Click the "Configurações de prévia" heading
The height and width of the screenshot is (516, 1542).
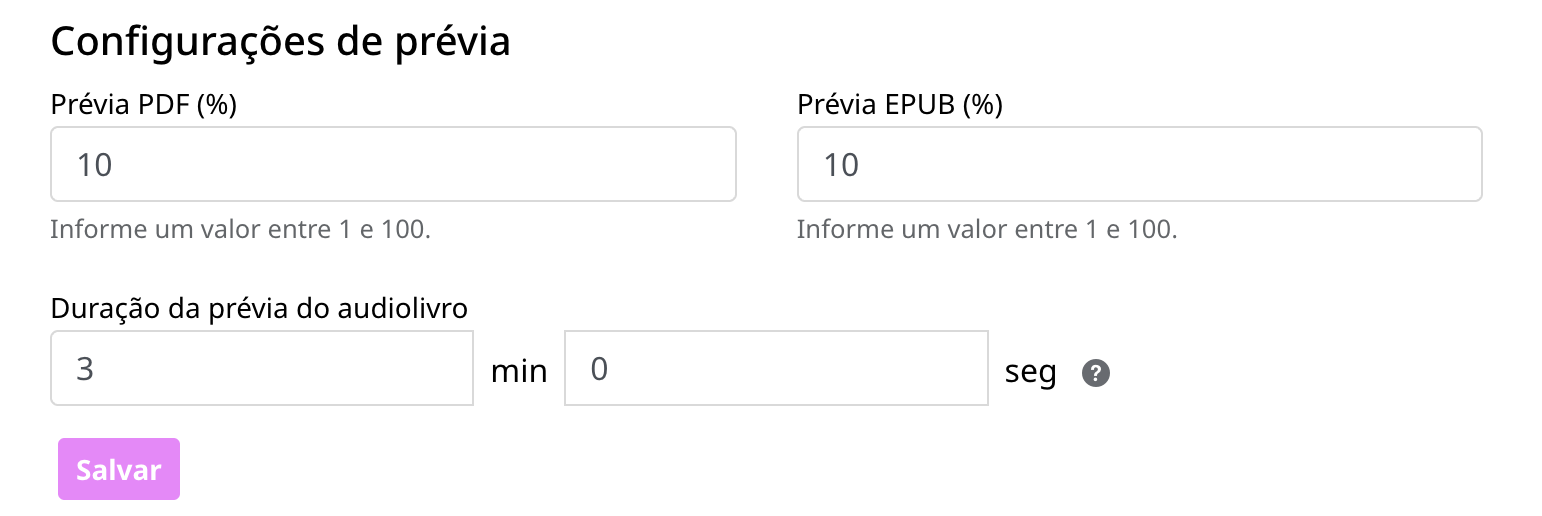click(x=281, y=41)
